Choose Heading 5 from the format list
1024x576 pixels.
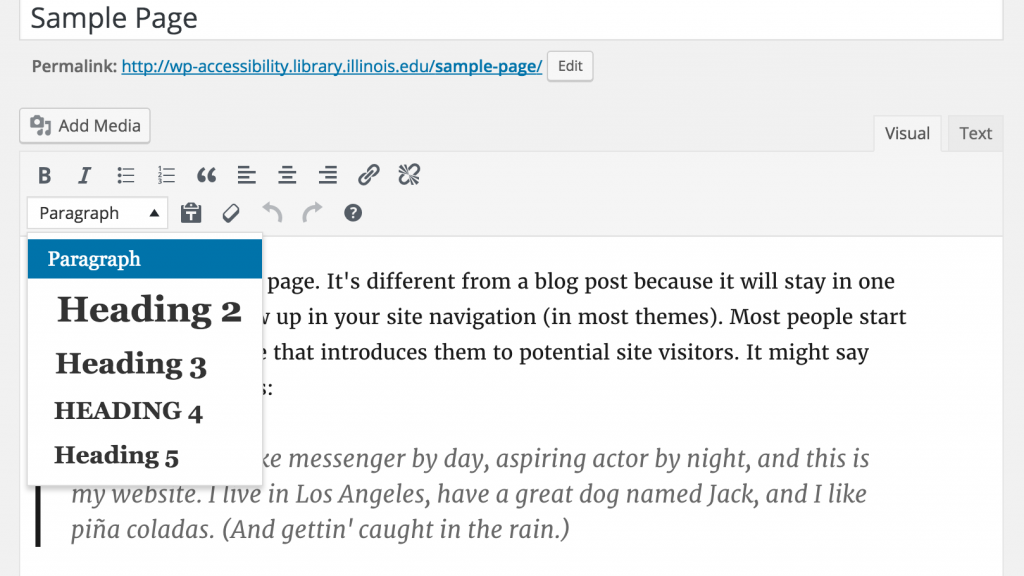point(145,455)
